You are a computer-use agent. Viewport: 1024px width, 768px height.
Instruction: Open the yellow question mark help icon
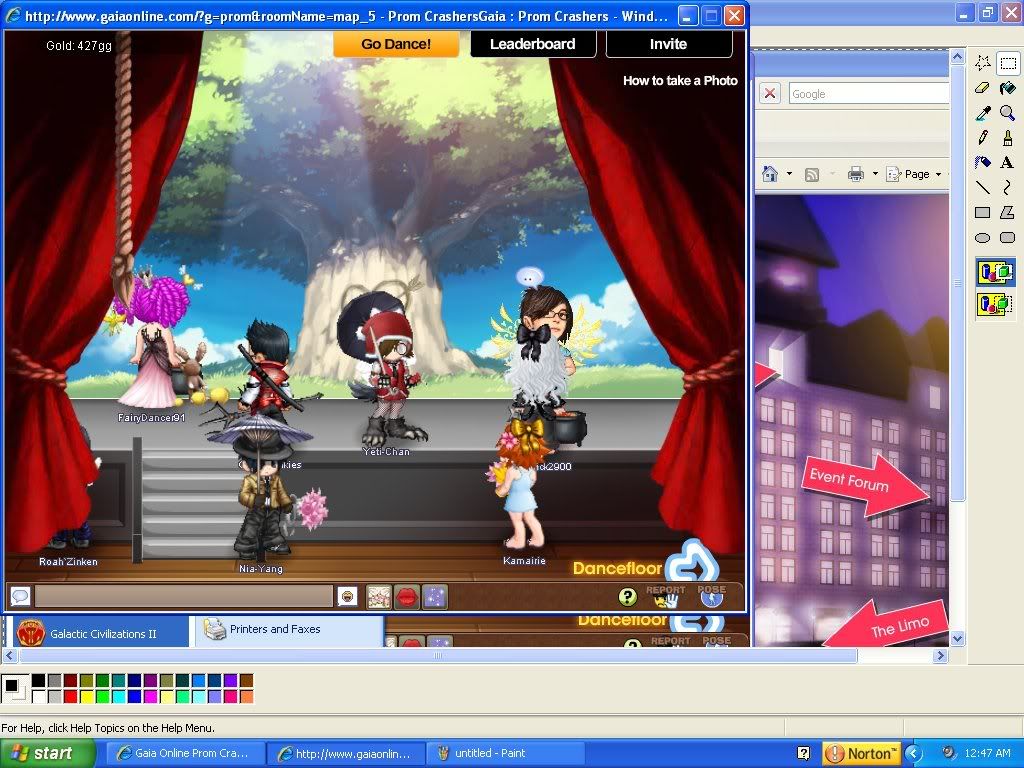pos(628,596)
